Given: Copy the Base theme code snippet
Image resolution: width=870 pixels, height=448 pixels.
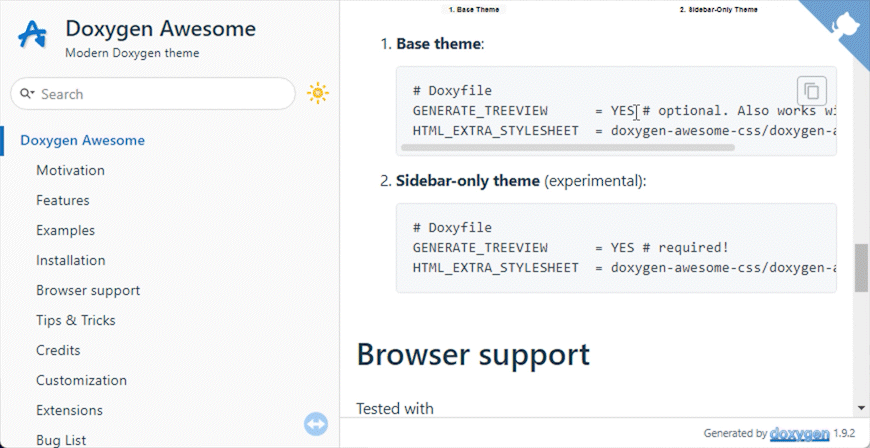Looking at the screenshot, I should coord(811,91).
